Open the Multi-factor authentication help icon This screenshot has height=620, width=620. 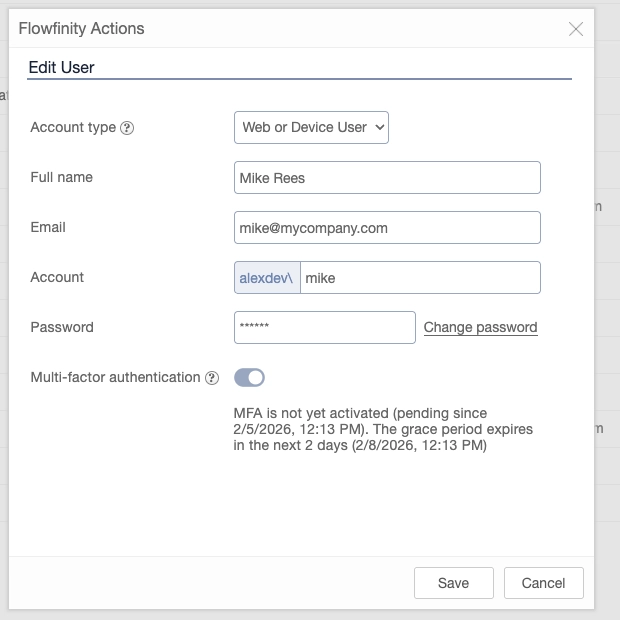point(212,378)
